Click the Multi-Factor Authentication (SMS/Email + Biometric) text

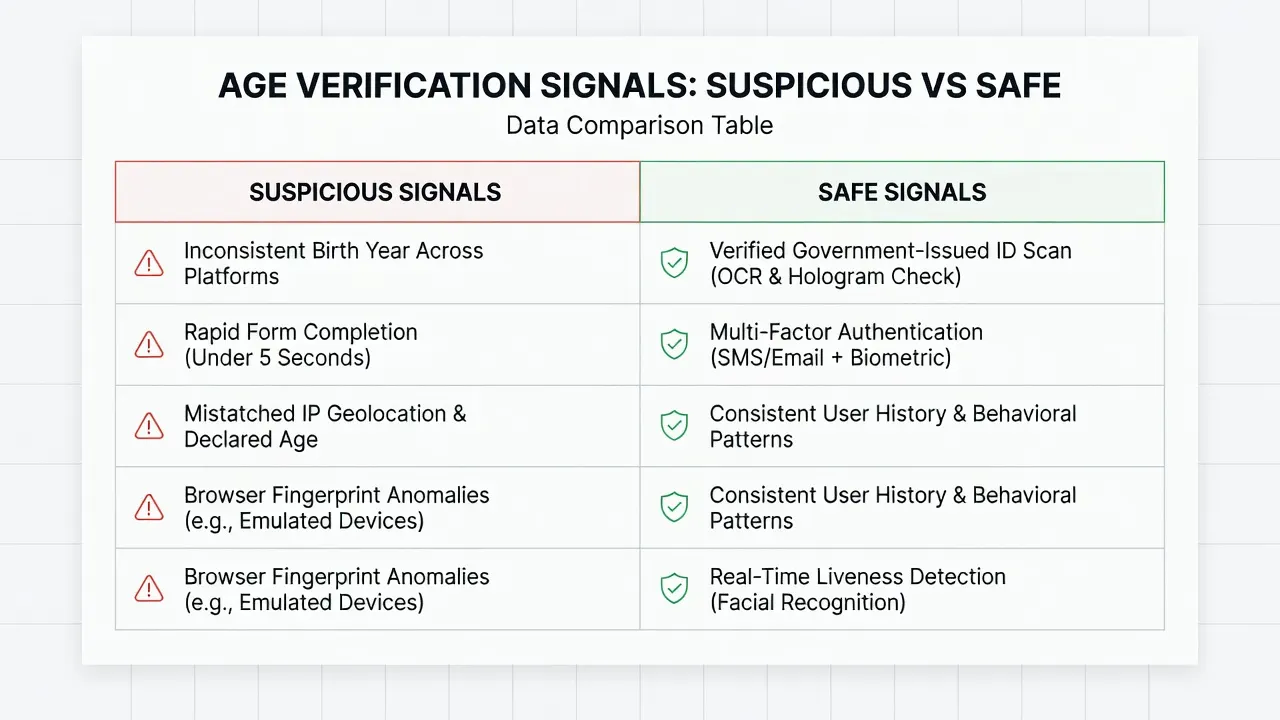[846, 345]
